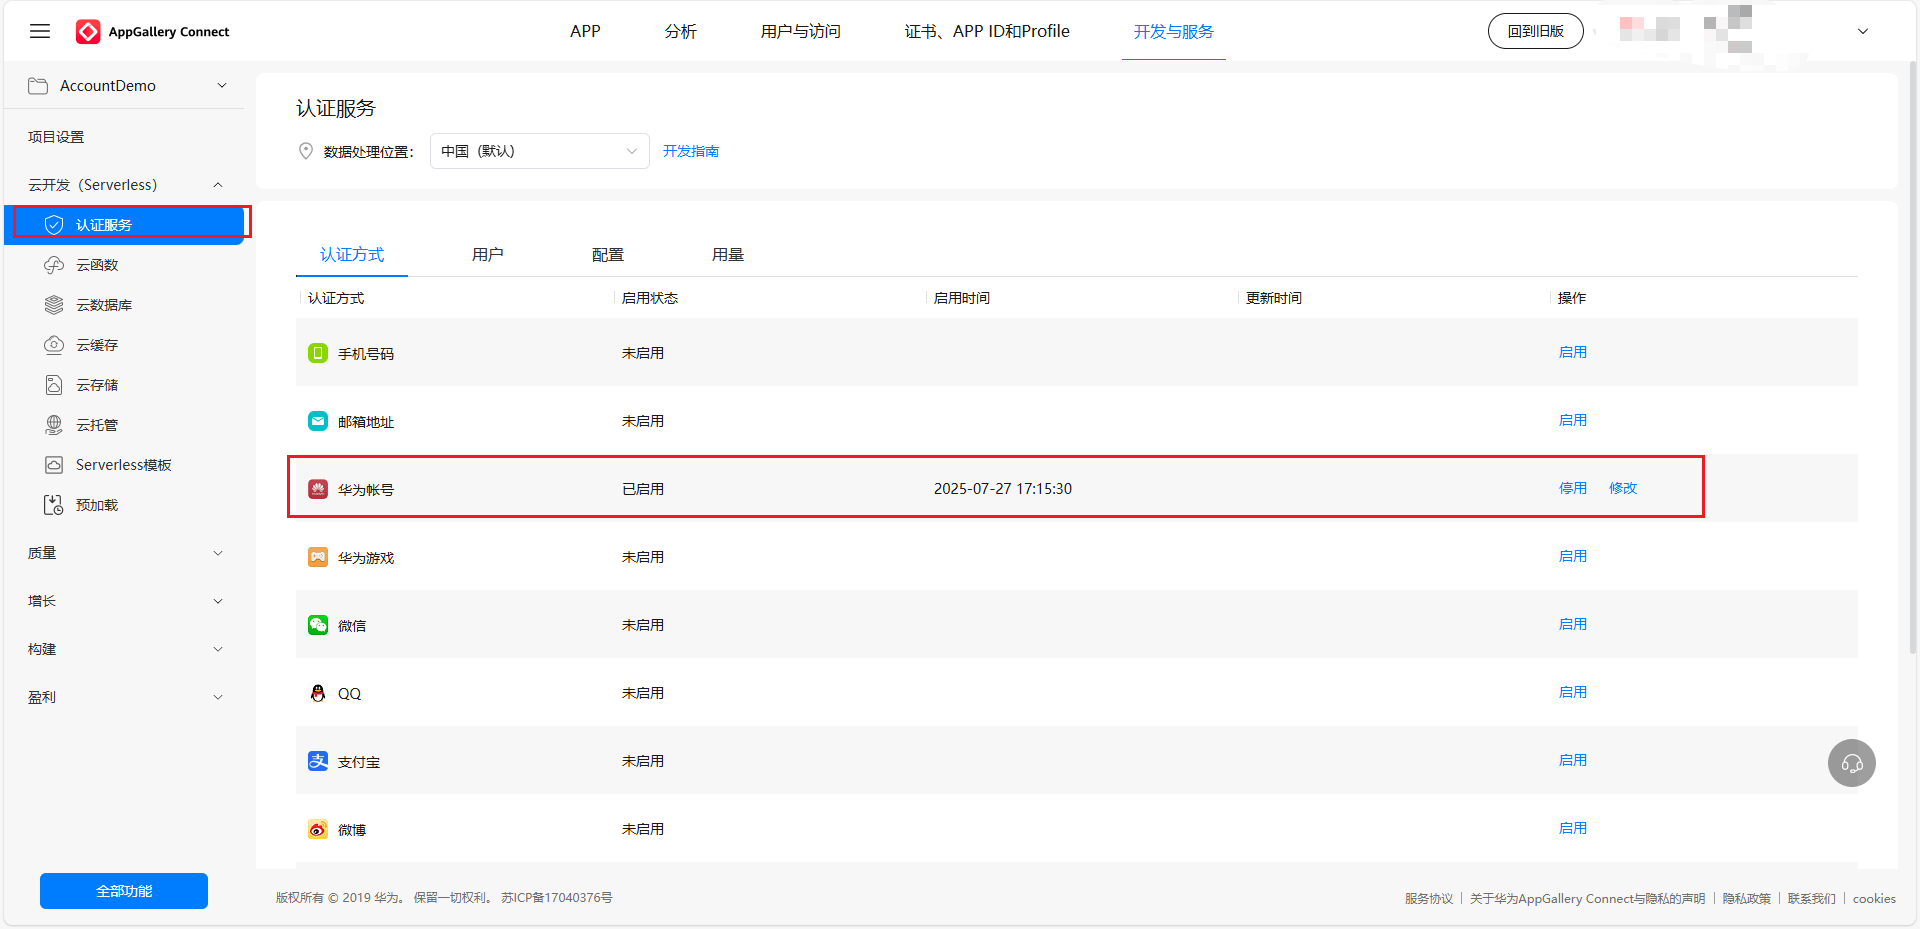
Task: Click the 认证服务 shield icon
Action: (x=54, y=225)
